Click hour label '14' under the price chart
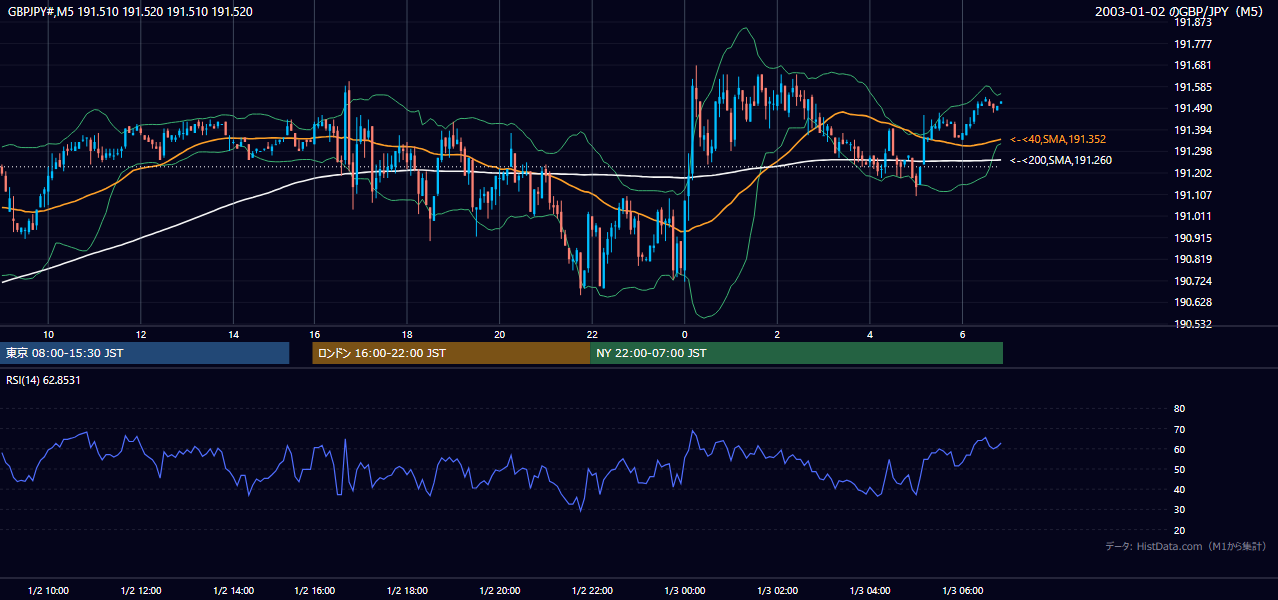The image size is (1278, 600). pos(233,334)
